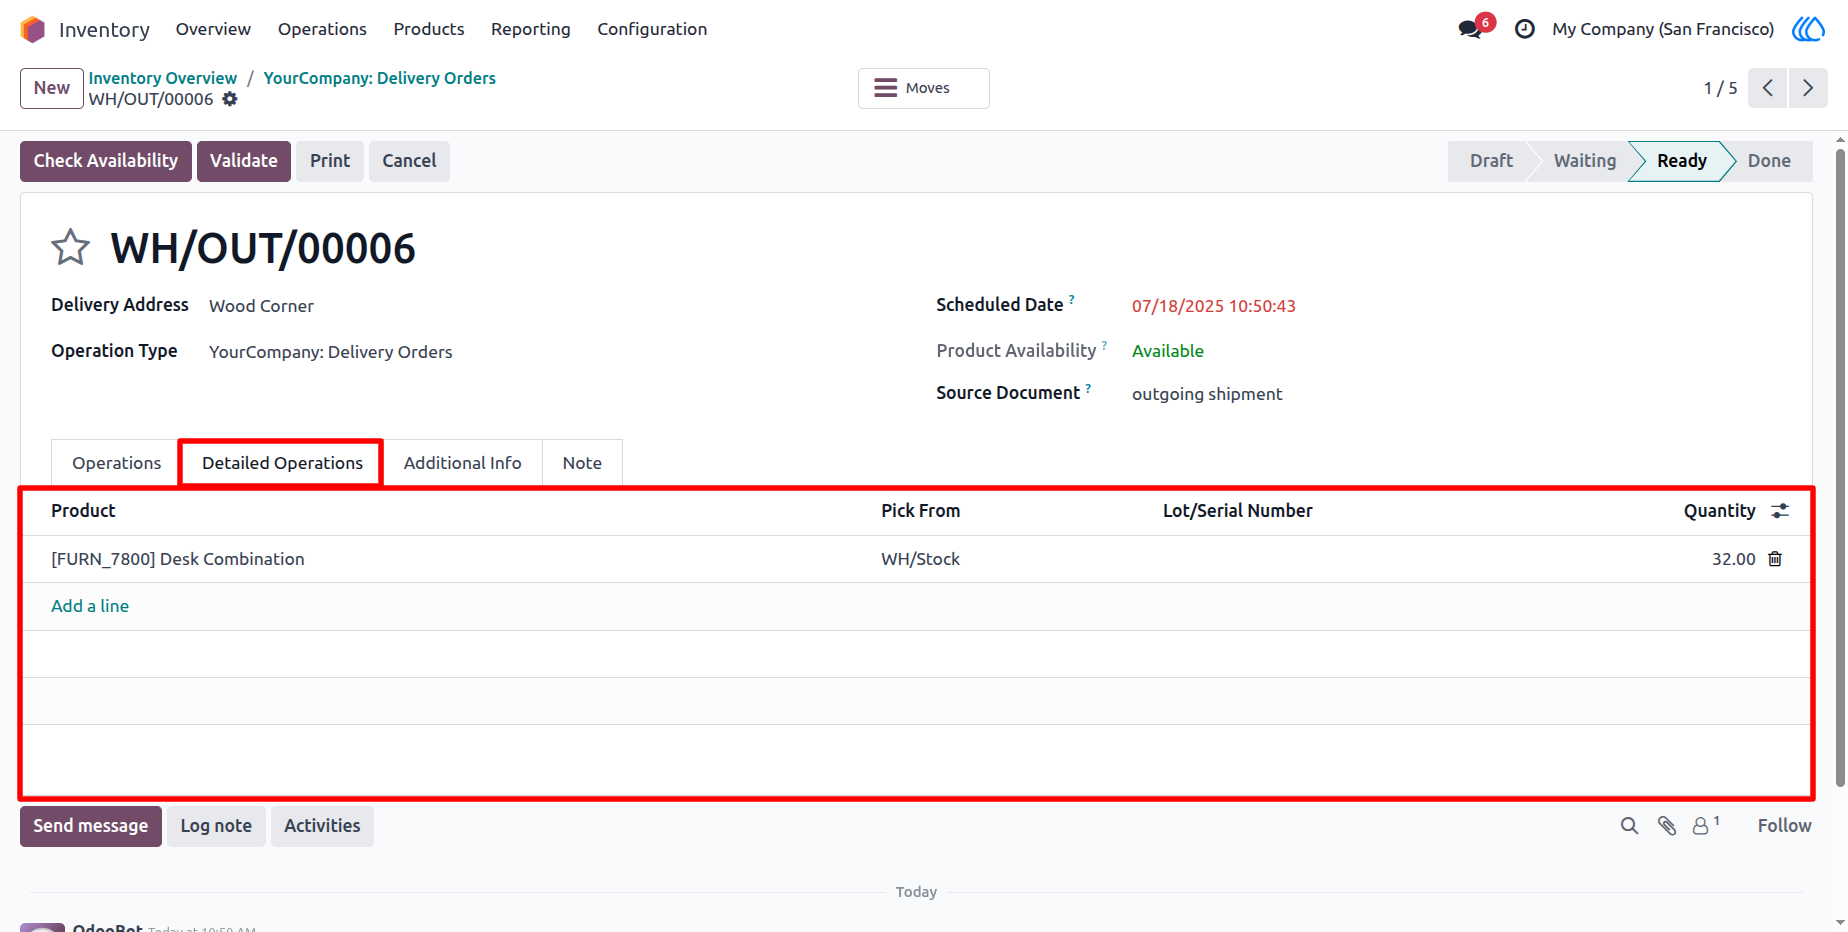Delete the Desk Combination line with trash icon
This screenshot has height=932, width=1848.
pyautogui.click(x=1775, y=559)
